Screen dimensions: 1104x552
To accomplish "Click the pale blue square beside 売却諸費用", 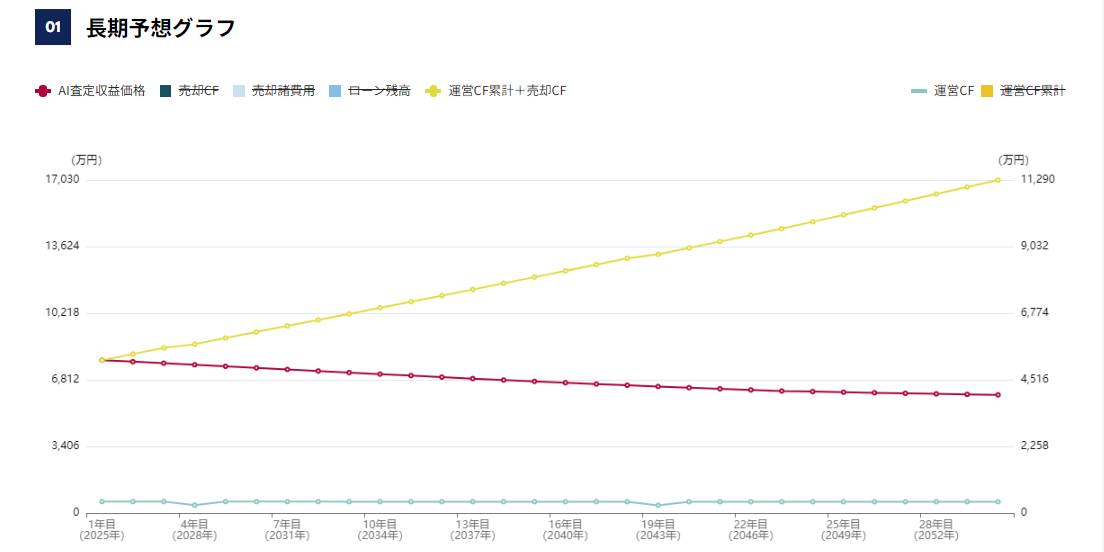I will (x=238, y=91).
